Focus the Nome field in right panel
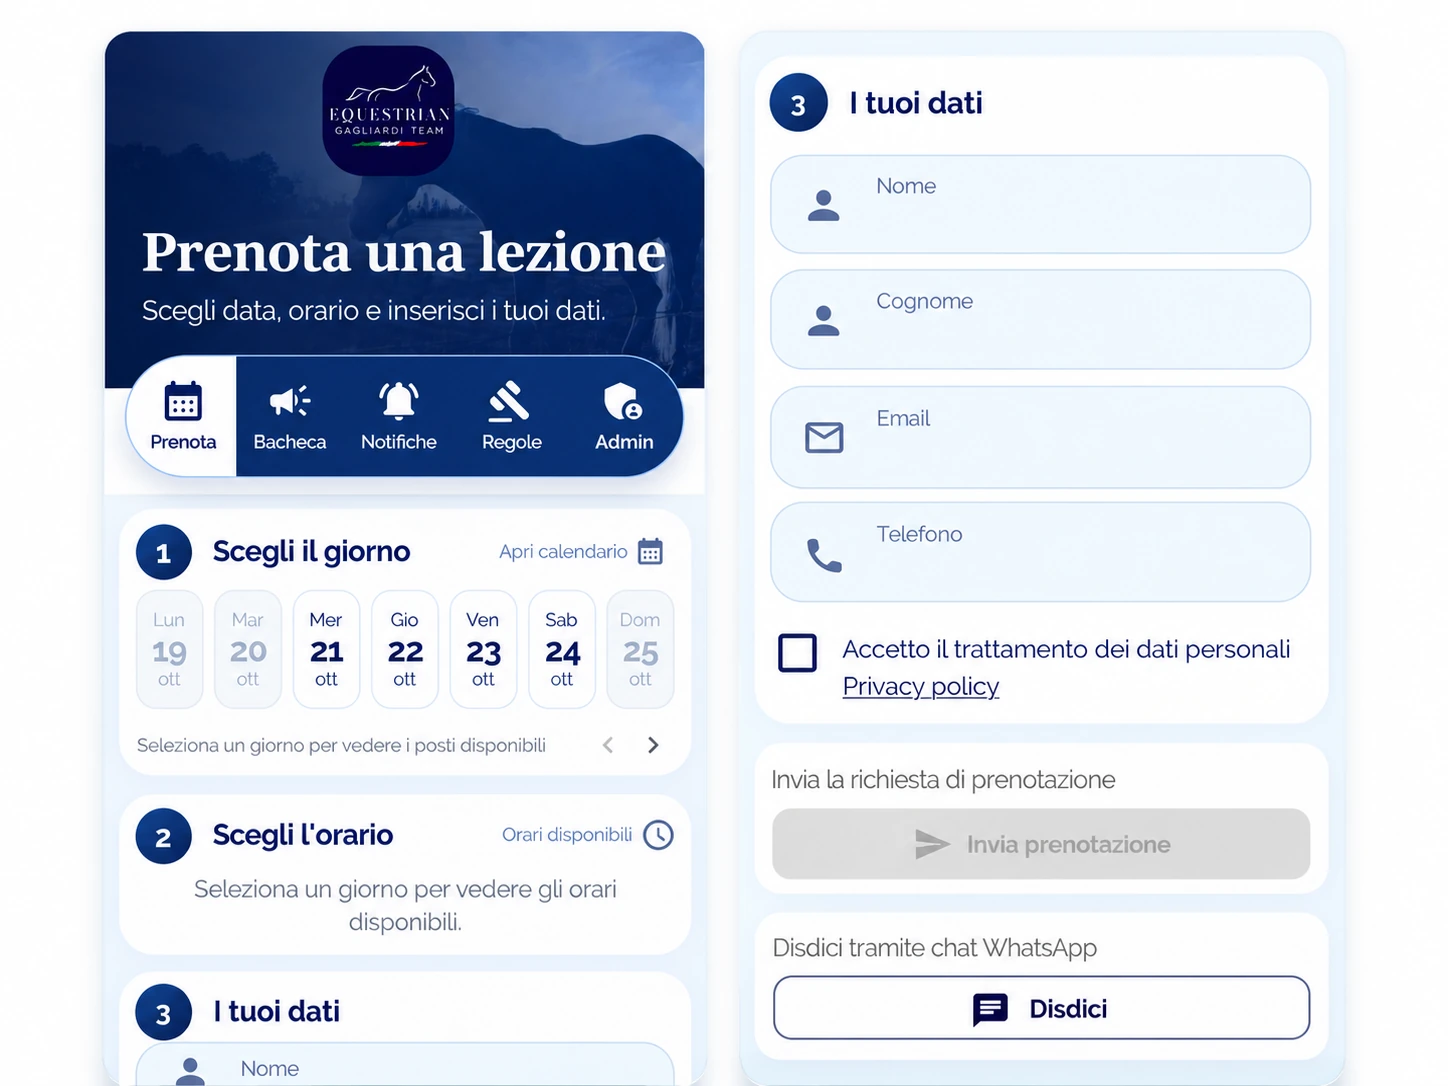 (1040, 204)
